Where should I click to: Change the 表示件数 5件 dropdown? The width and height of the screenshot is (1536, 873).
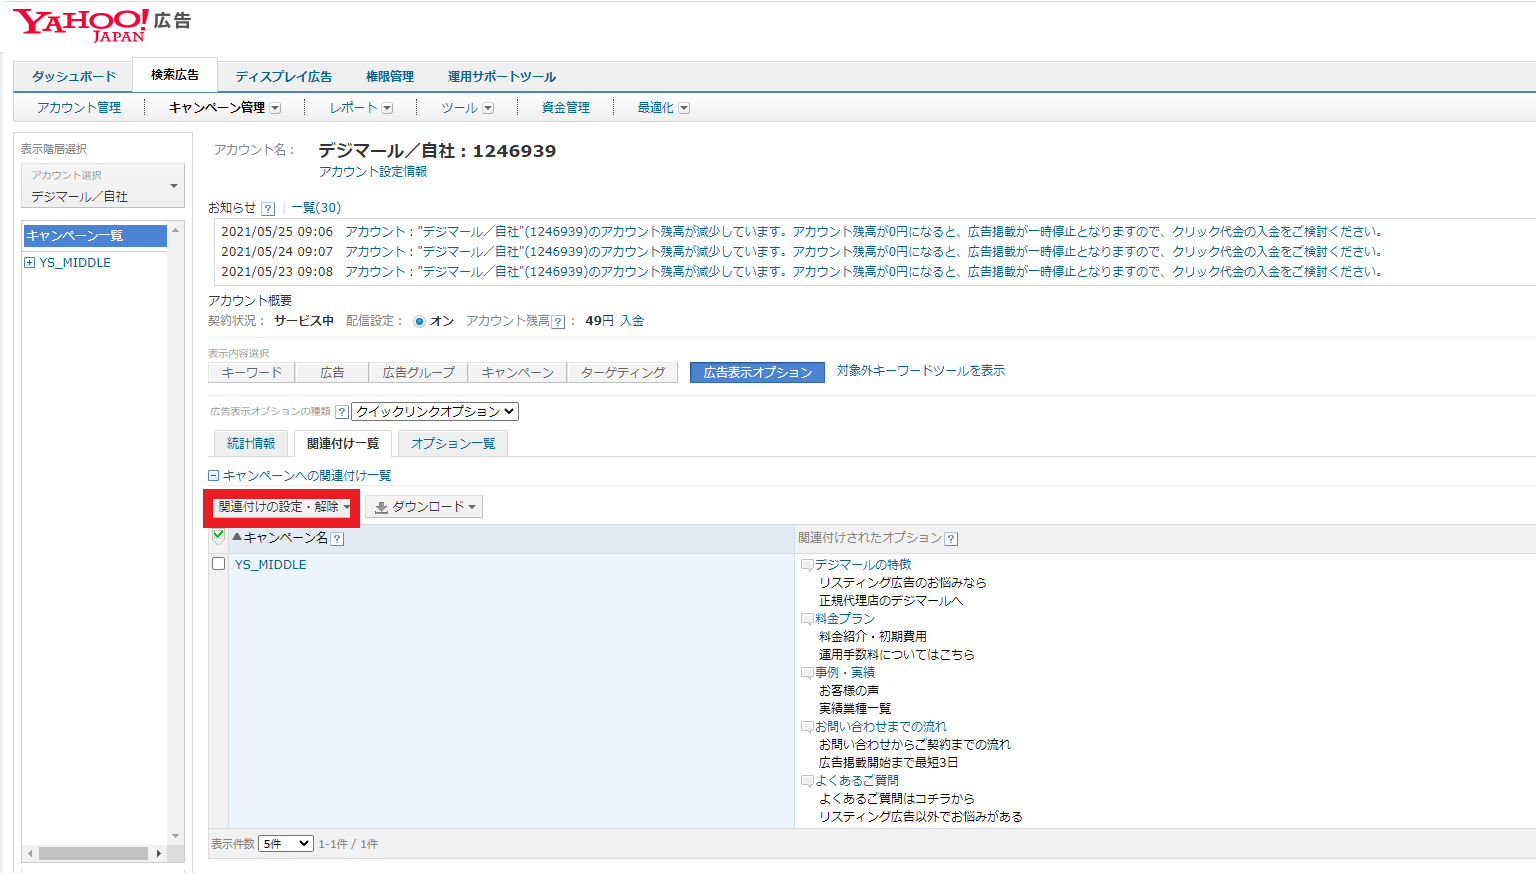pos(286,844)
